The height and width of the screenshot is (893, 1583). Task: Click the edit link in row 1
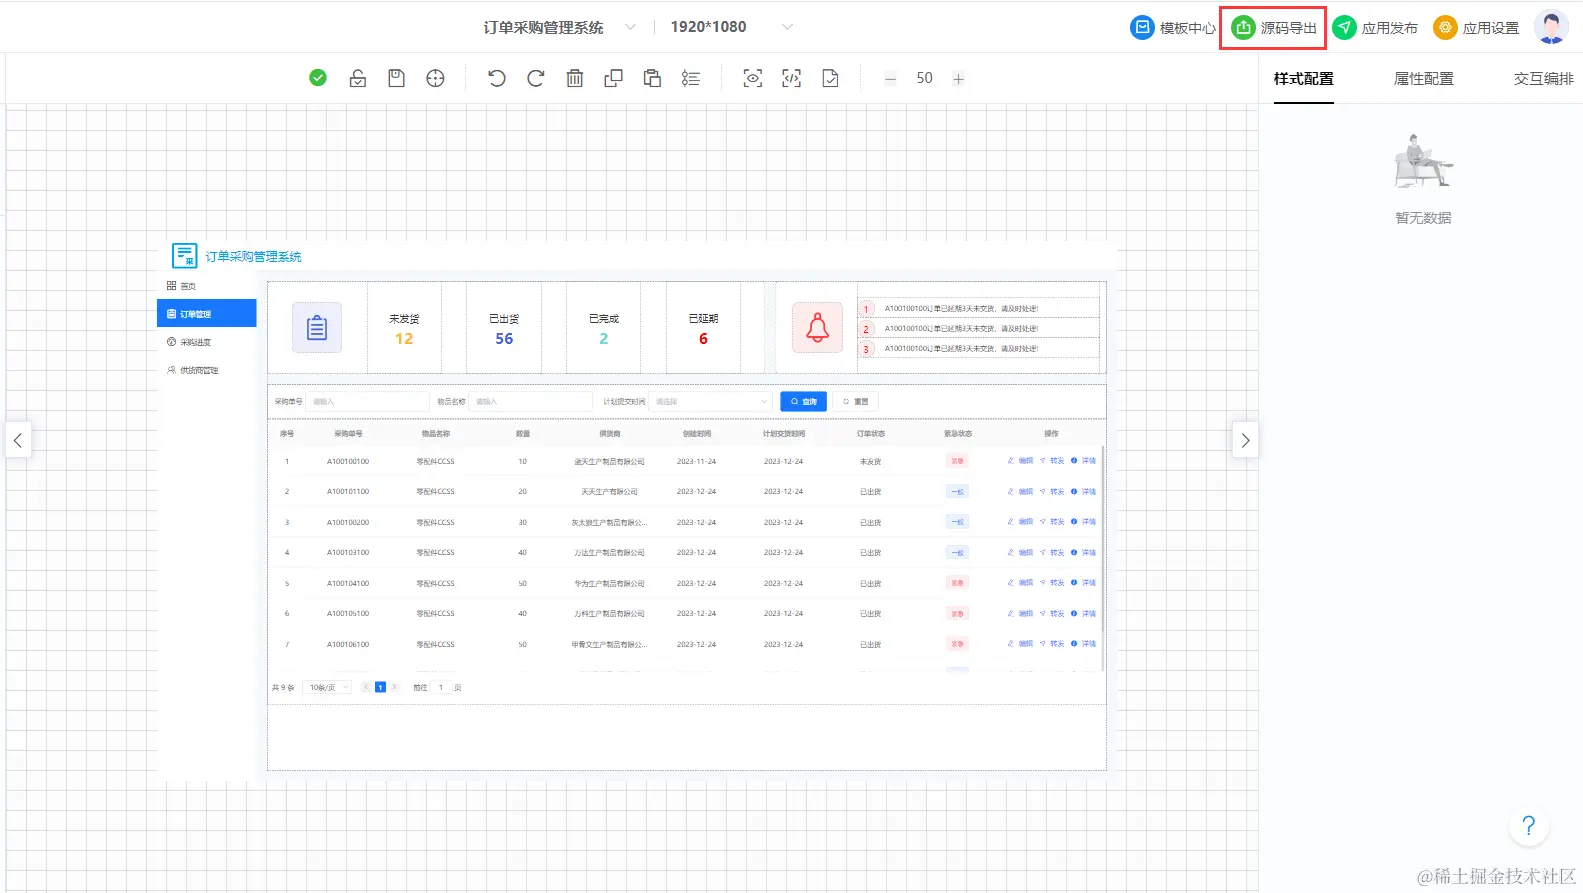(x=1020, y=461)
